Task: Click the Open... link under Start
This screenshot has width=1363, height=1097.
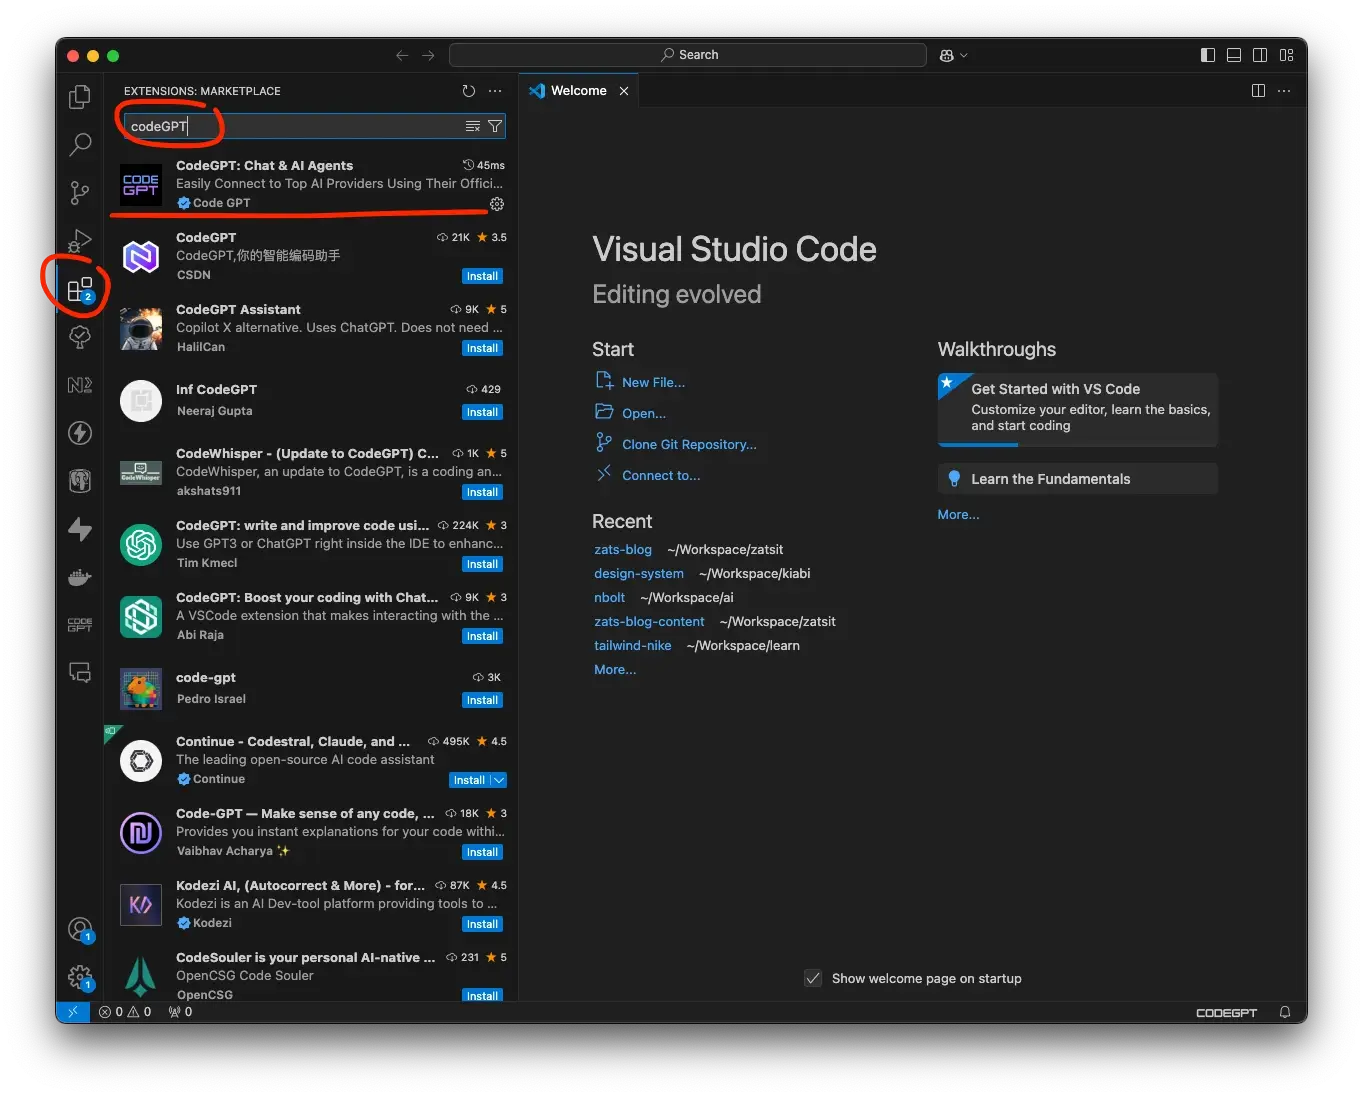Action: 643,413
